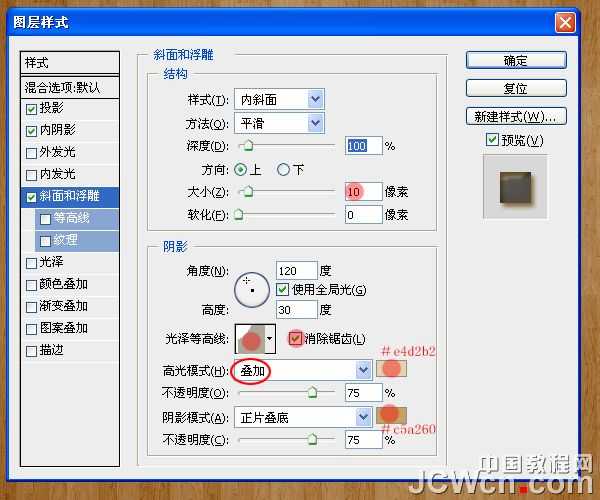
Task: Select 混合选项:默认 in the left list
Action: click(x=70, y=88)
